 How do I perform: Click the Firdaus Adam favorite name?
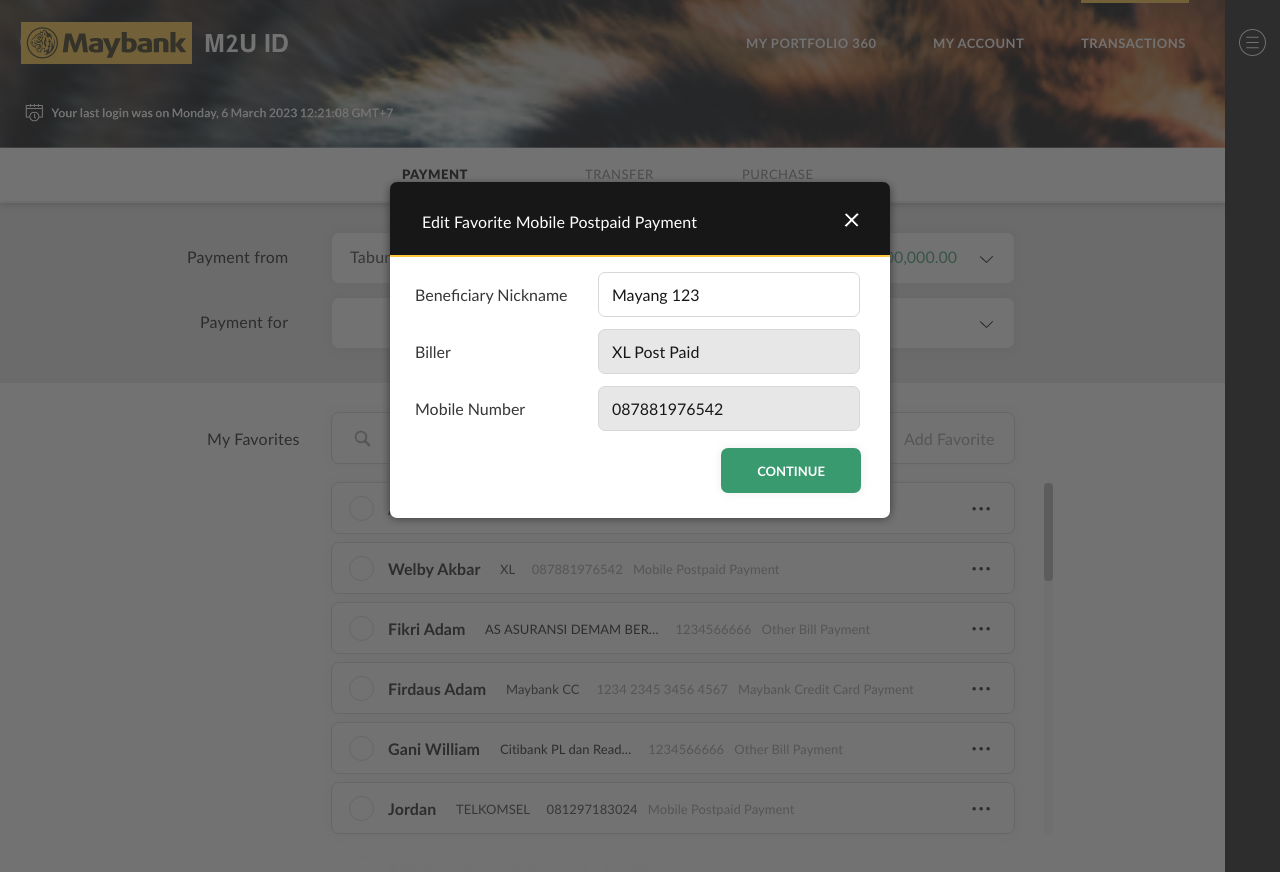click(437, 689)
